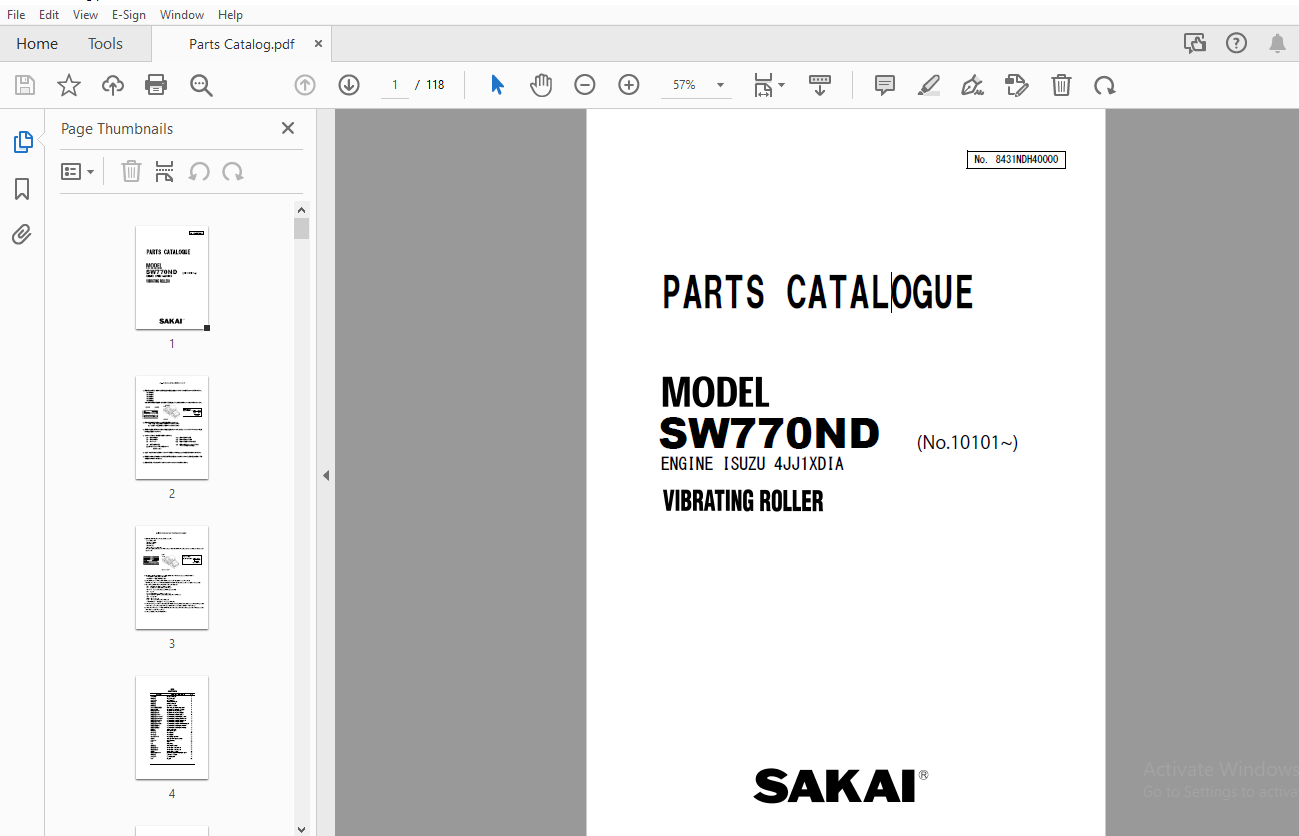Open the Bookmarks panel

[22, 189]
